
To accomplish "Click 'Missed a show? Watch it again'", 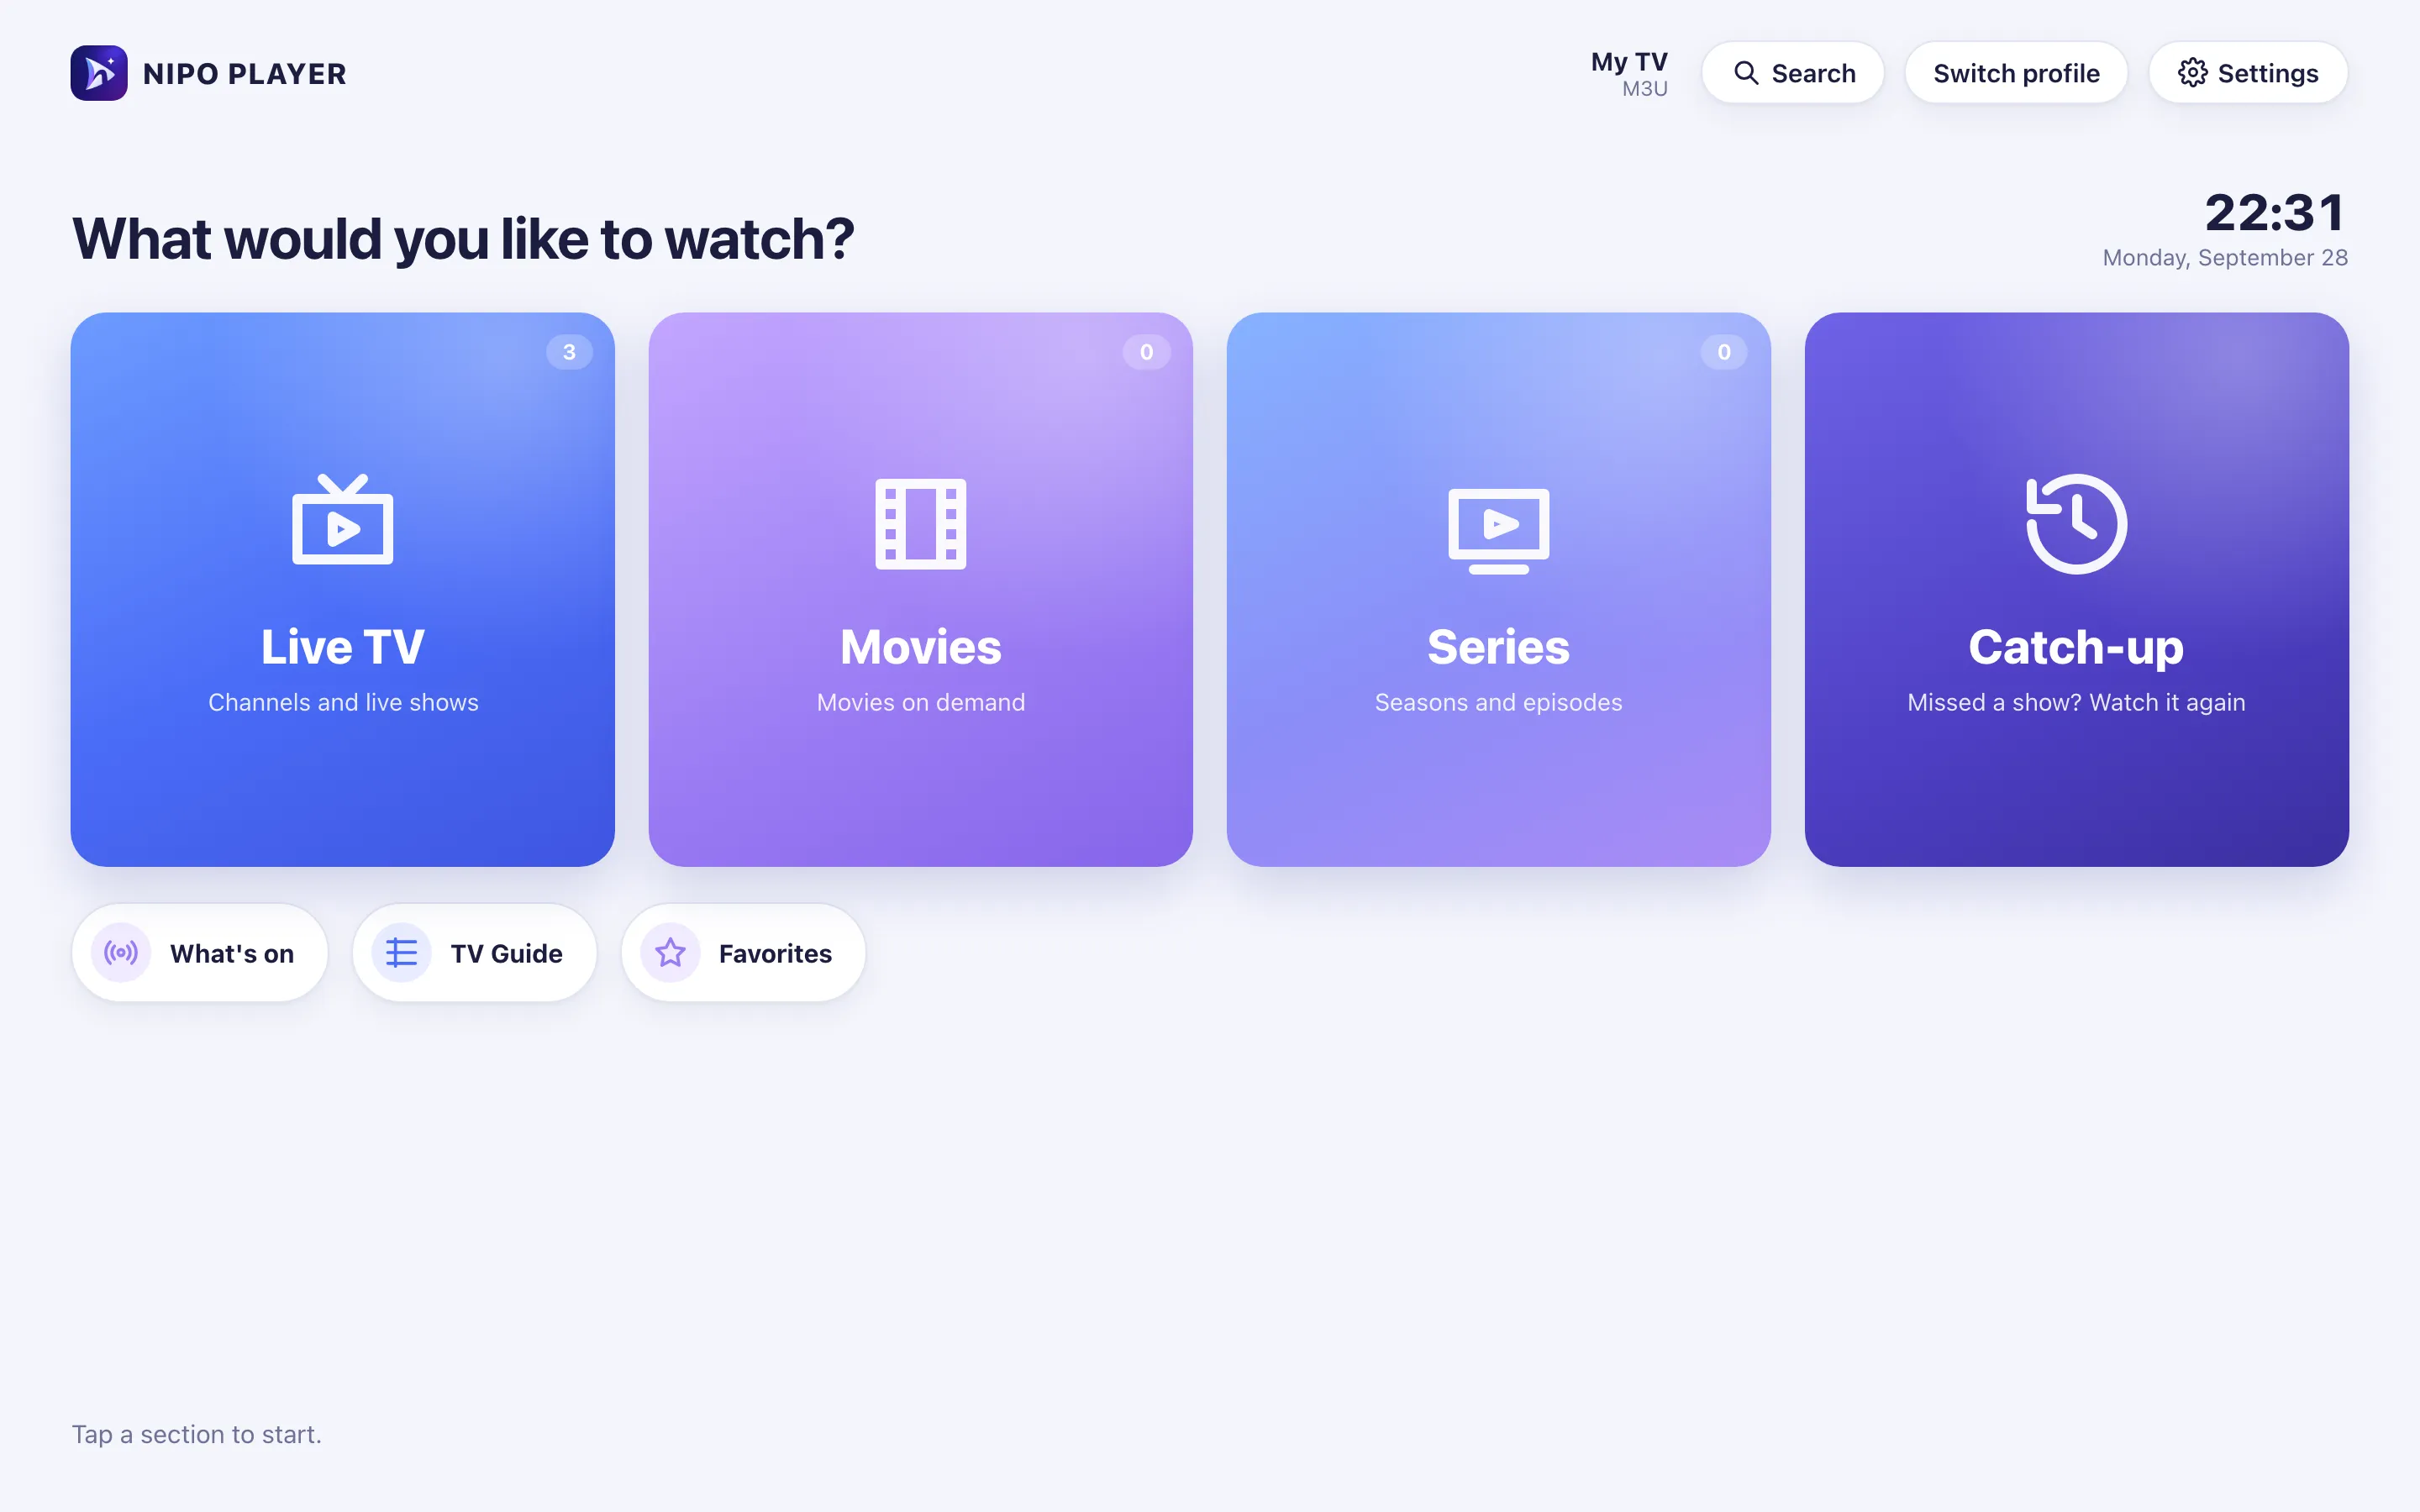I will [2077, 702].
